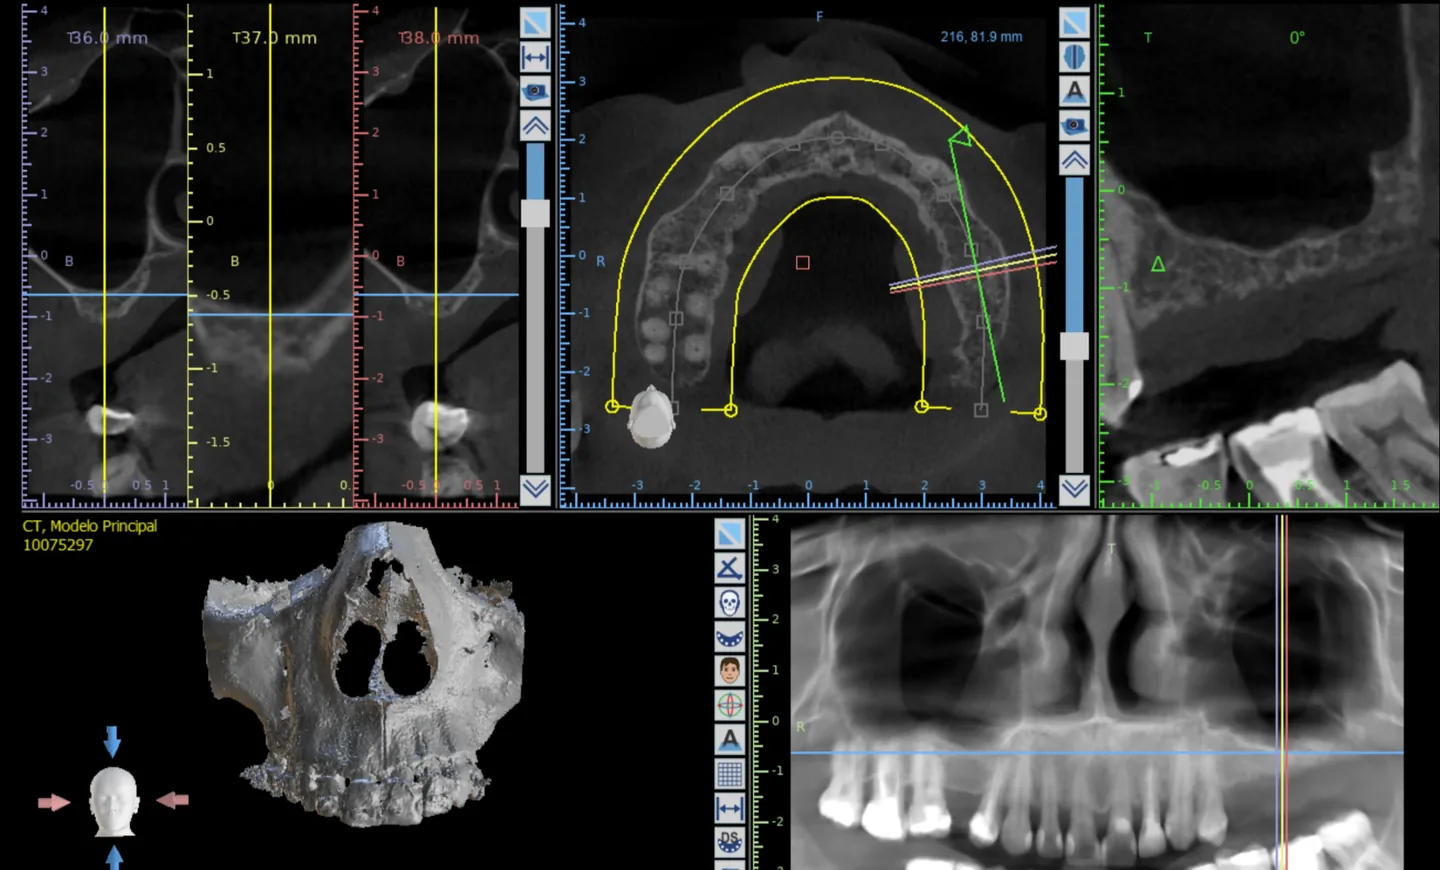Click the pink arrow left of the head model
This screenshot has height=870, width=1440.
point(54,802)
